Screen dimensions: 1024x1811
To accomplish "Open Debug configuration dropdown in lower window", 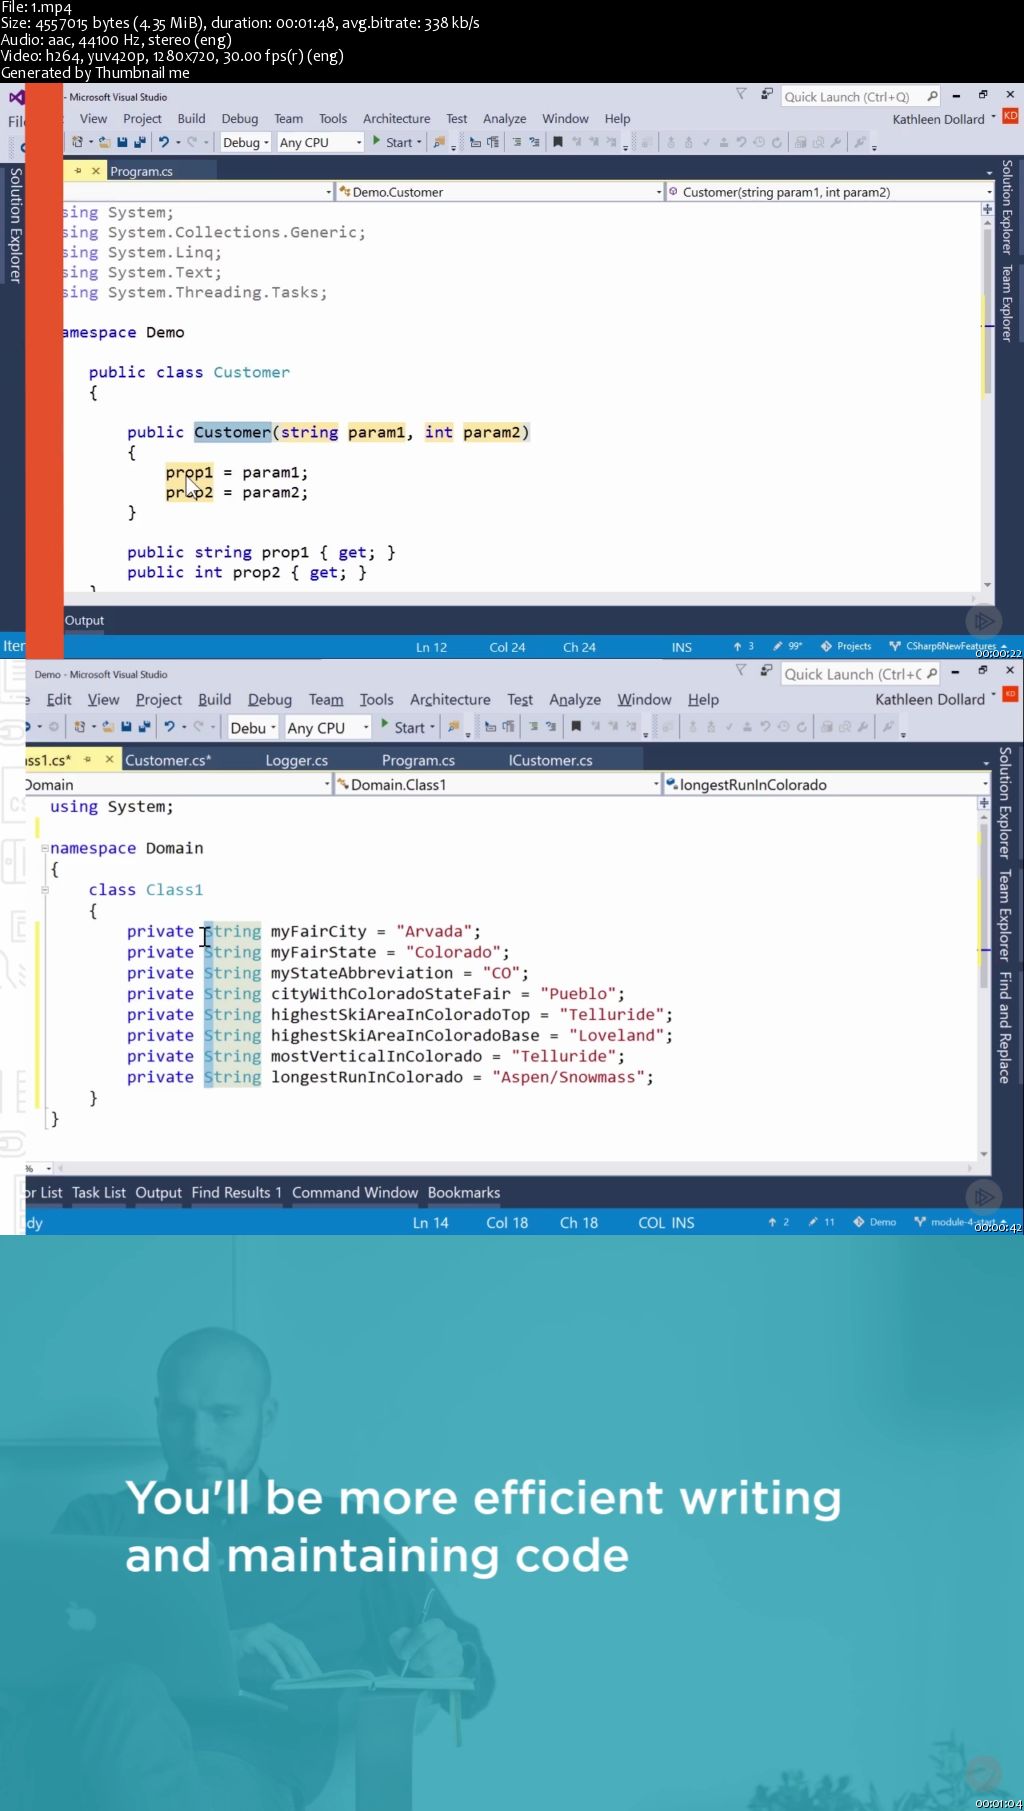I will coord(253,727).
